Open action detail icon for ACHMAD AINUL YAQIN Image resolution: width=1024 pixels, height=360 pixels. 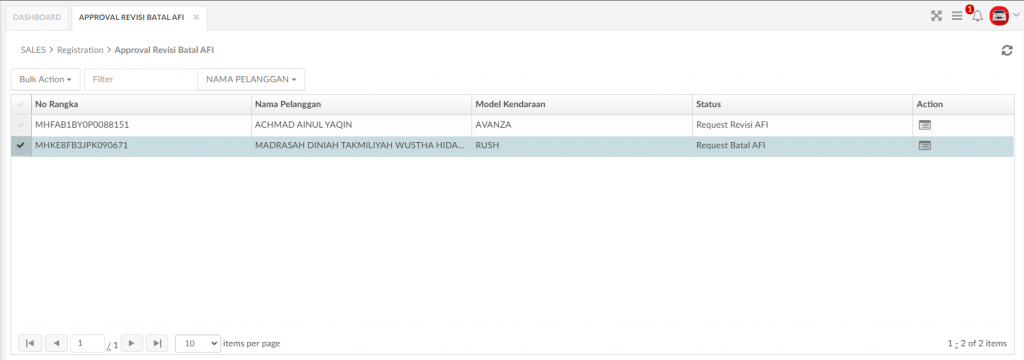(x=924, y=125)
